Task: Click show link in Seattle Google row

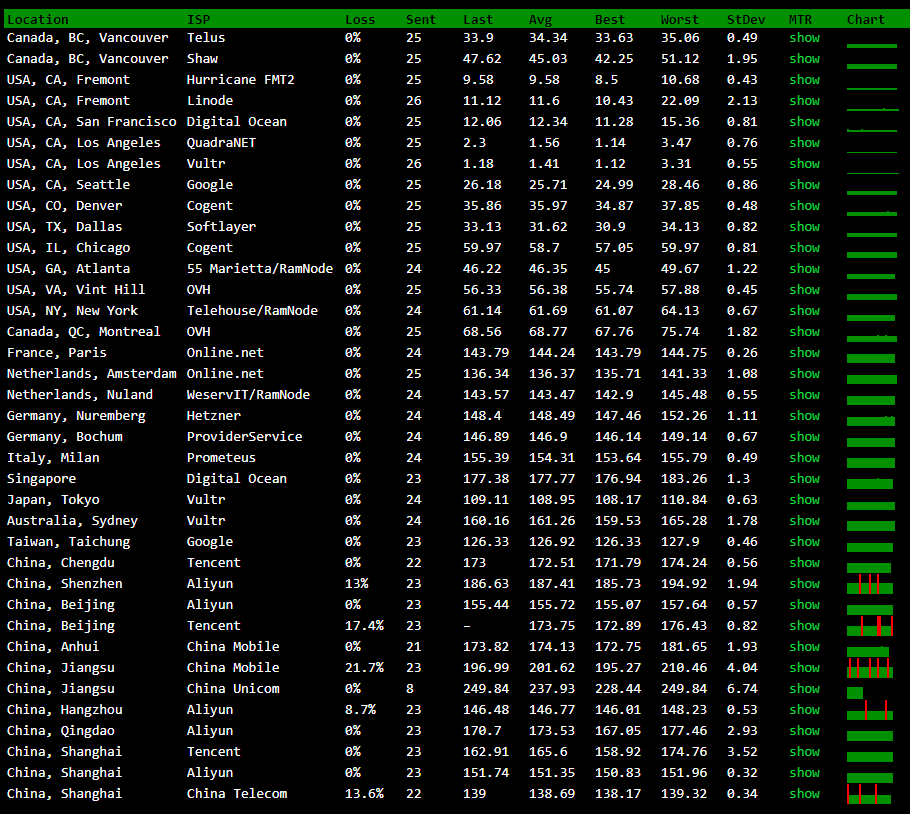Action: click(804, 184)
